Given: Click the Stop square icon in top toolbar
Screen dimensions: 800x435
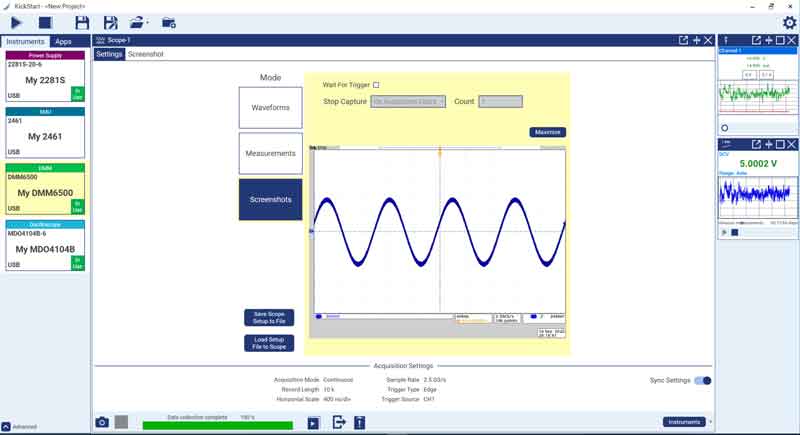Looking at the screenshot, I should 45,22.
